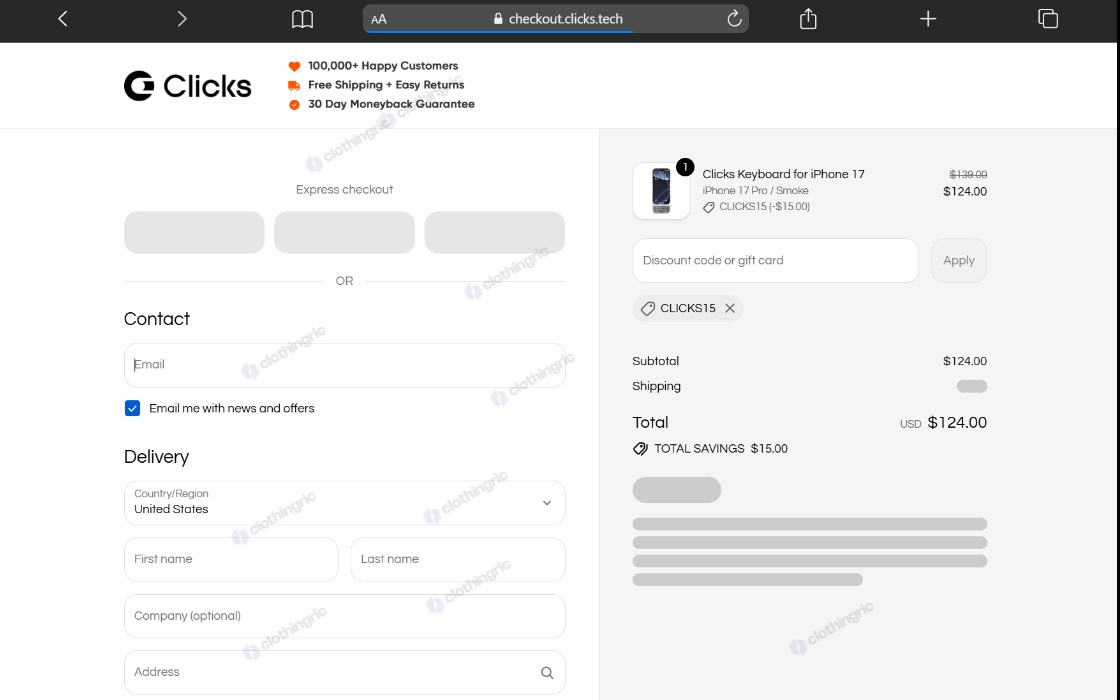Image resolution: width=1120 pixels, height=700 pixels.
Task: Click the First name field
Action: tap(231, 559)
